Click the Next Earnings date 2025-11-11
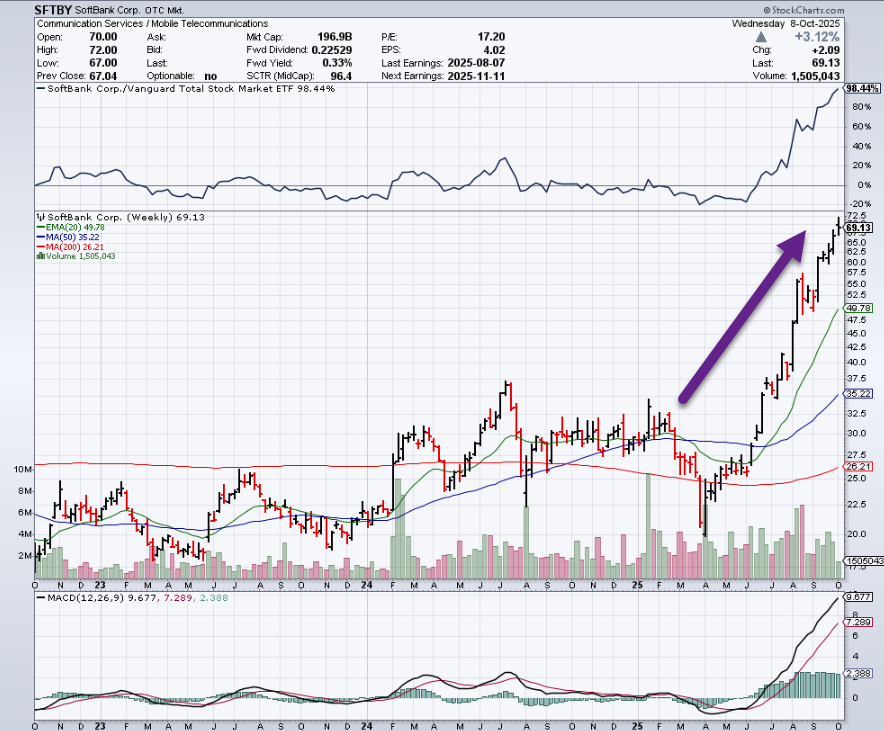Image resolution: width=884 pixels, height=731 pixels. point(472,72)
